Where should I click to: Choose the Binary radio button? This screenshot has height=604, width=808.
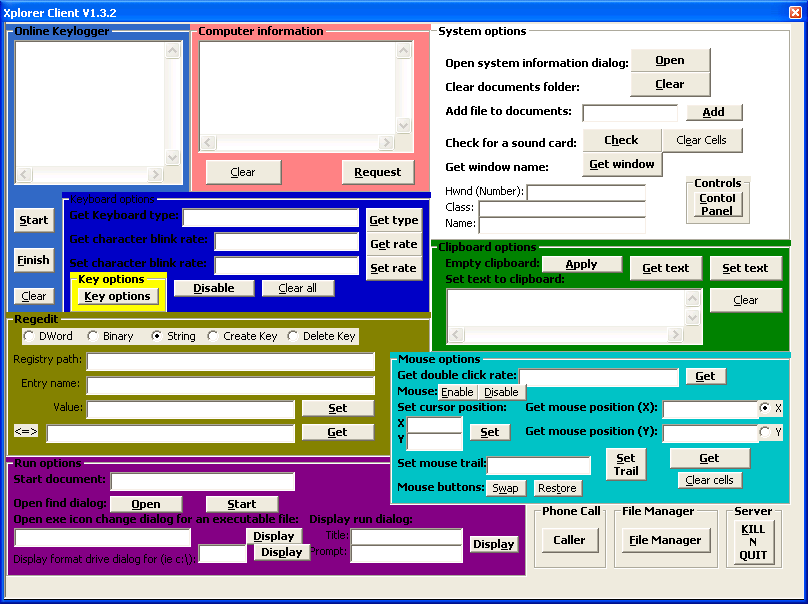(93, 336)
